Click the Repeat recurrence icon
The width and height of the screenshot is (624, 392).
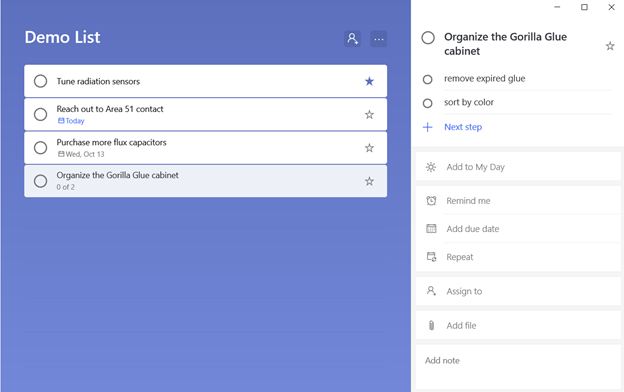[x=431, y=257]
